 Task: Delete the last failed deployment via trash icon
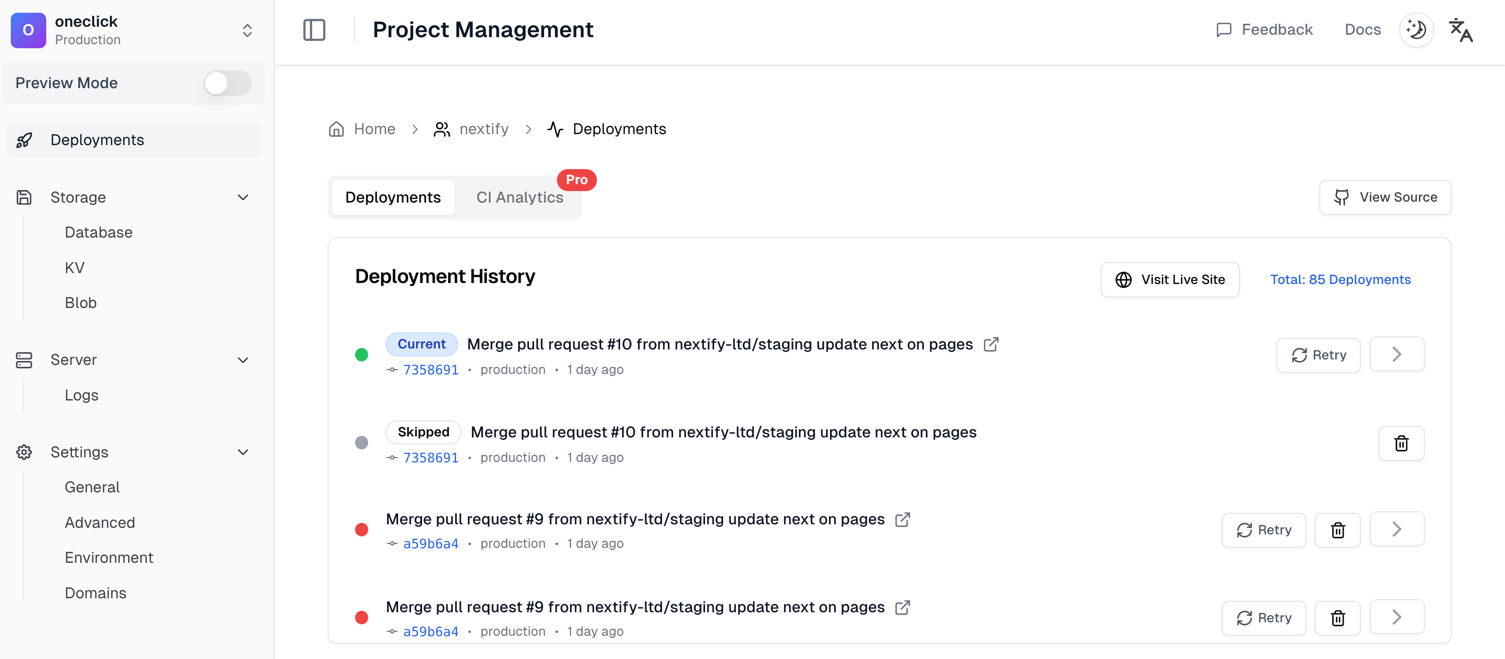pyautogui.click(x=1337, y=617)
